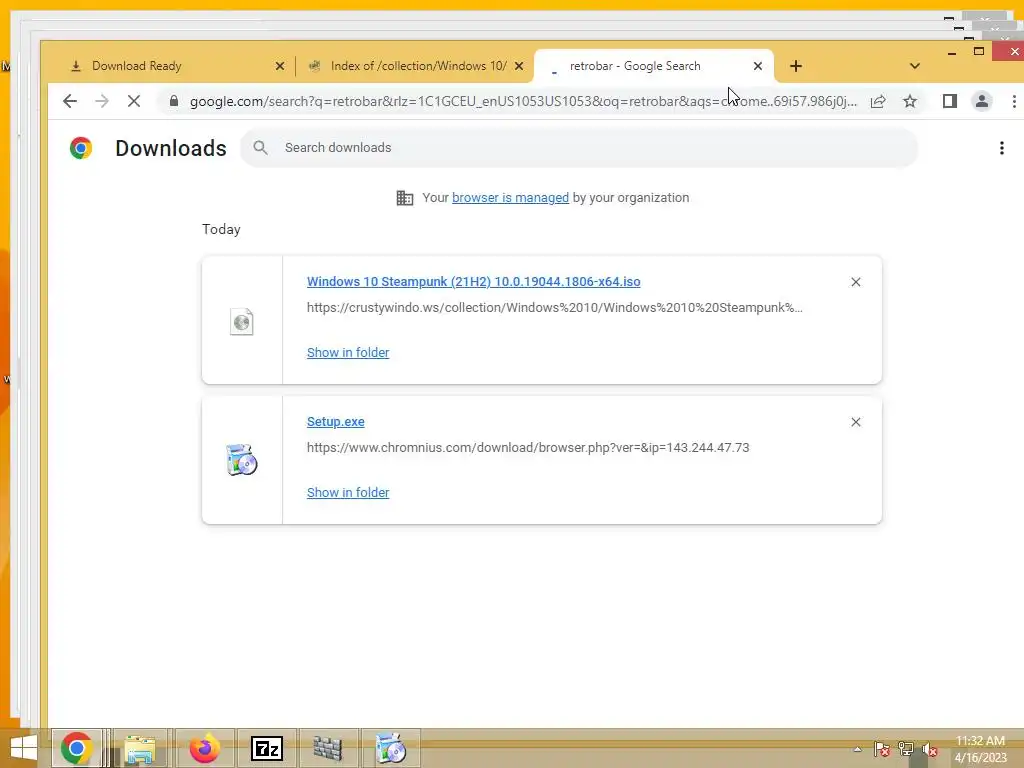The height and width of the screenshot is (768, 1024).
Task: Show Setup.exe in folder
Action: [x=348, y=492]
